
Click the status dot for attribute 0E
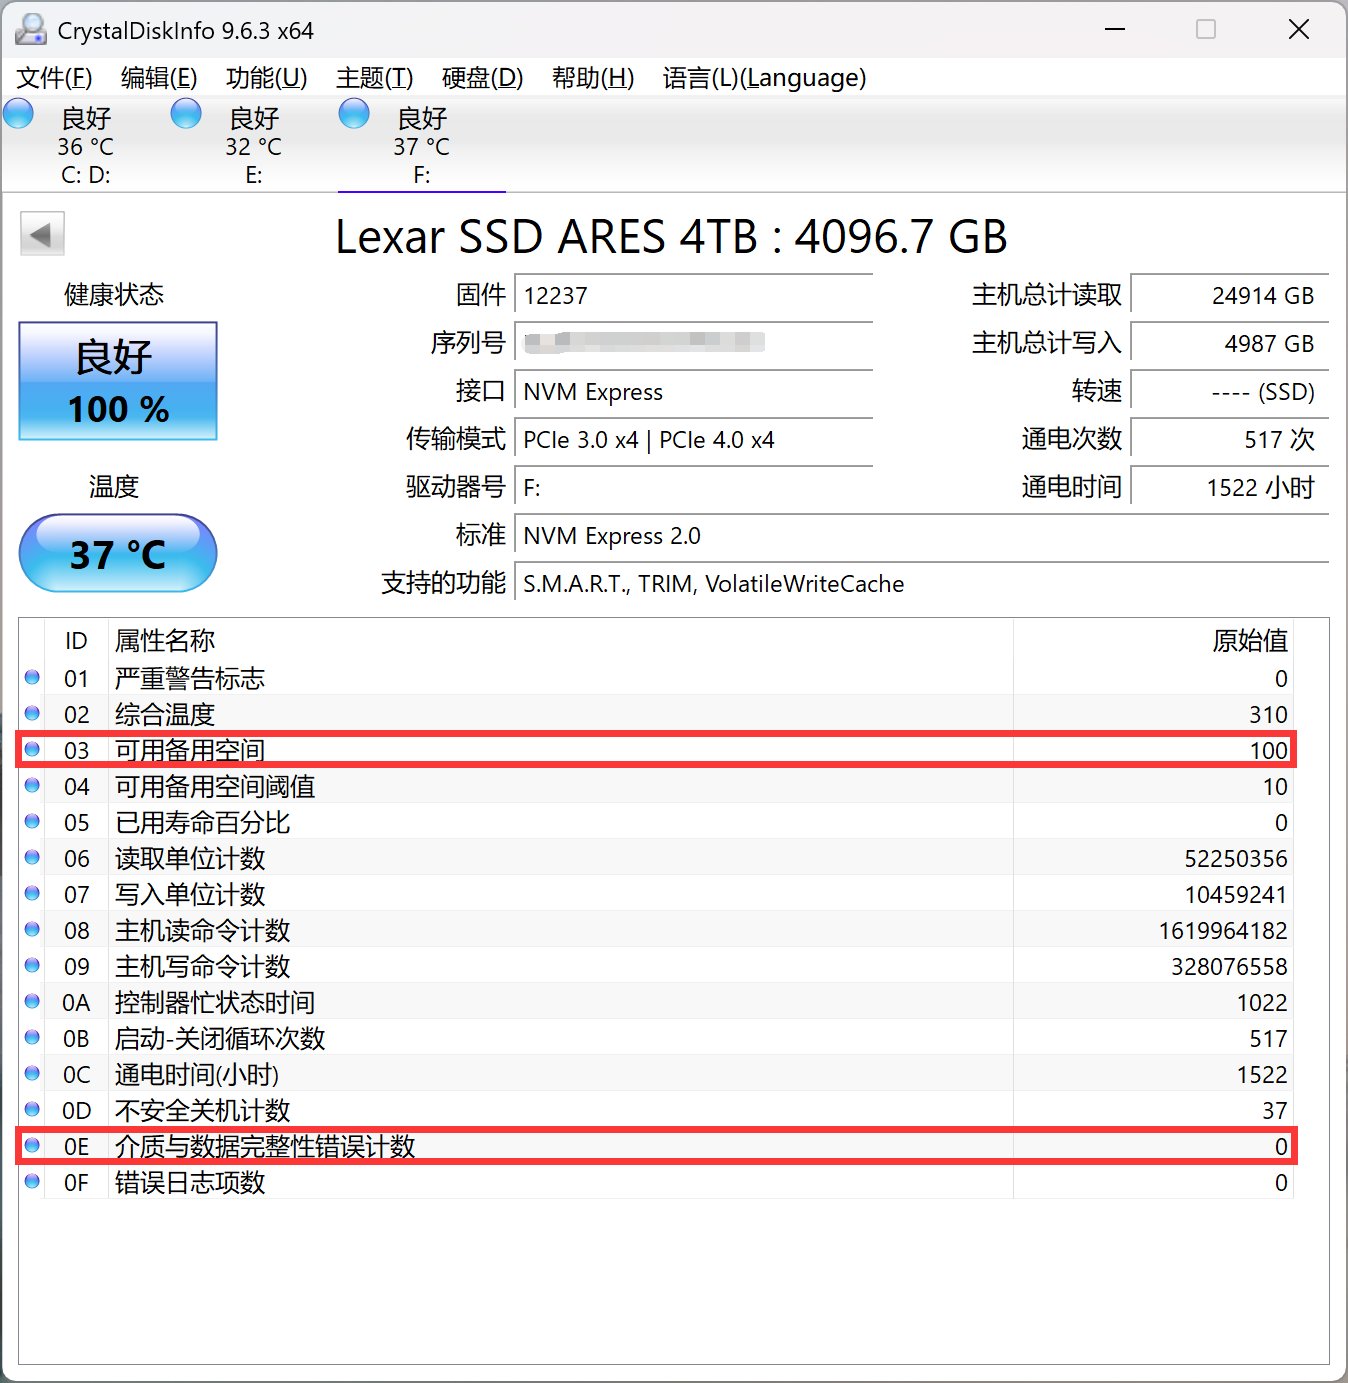[x=32, y=1146]
